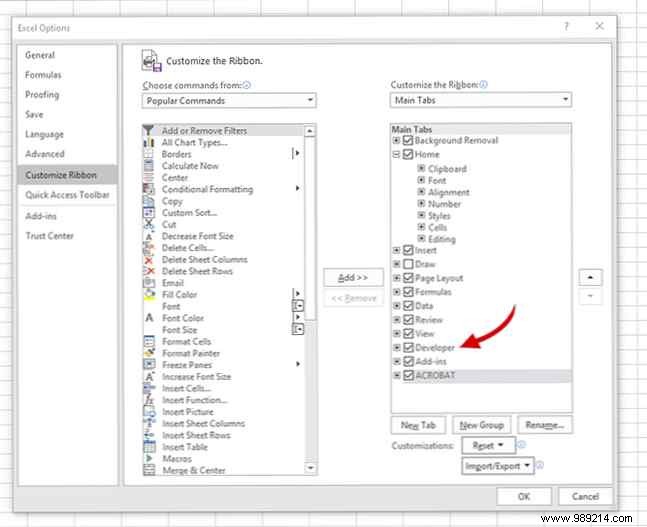Image resolution: width=647 pixels, height=527 pixels.
Task: Click the Copy command icon
Action: coord(148,201)
